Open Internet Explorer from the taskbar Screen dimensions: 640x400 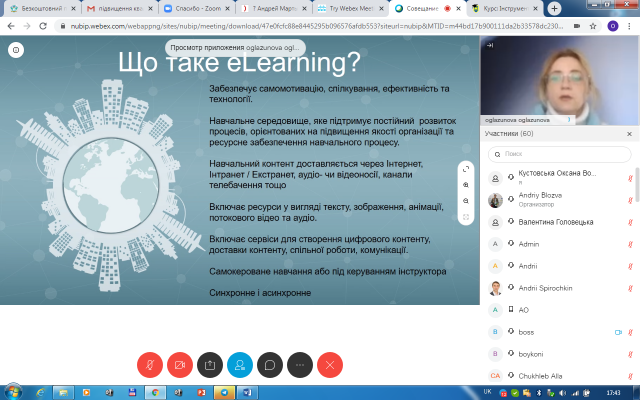pyautogui.click(x=40, y=393)
